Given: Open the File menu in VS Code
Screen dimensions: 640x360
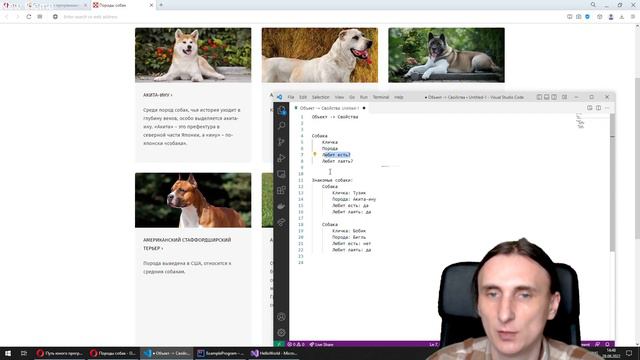Looking at the screenshot, I should point(291,97).
